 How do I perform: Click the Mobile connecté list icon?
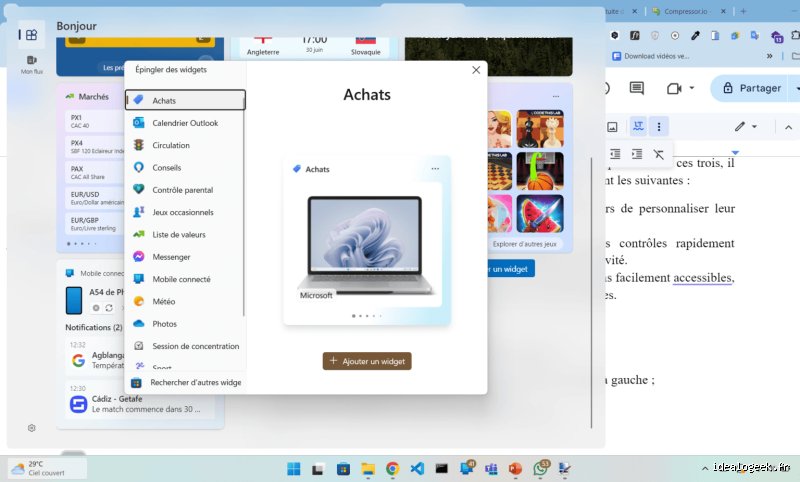pos(139,279)
